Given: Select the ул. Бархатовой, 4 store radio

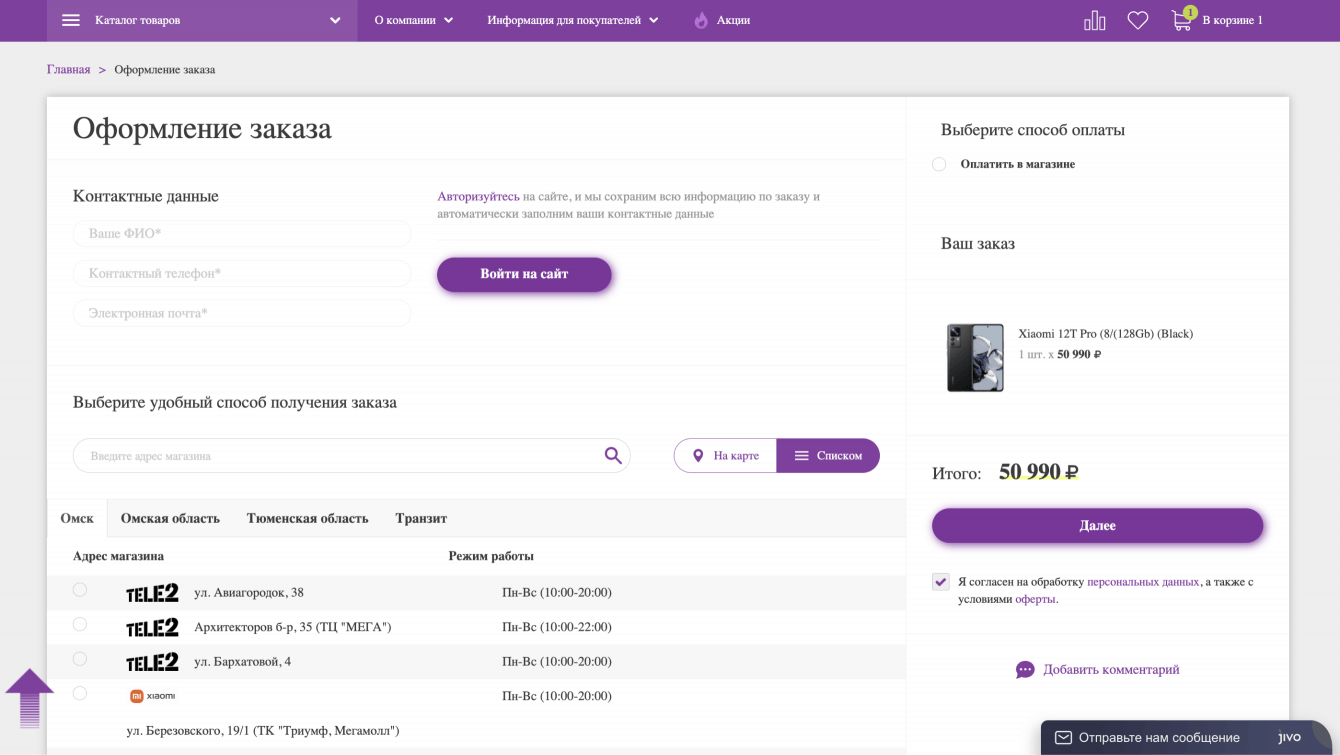Looking at the screenshot, I should click(x=80, y=659).
